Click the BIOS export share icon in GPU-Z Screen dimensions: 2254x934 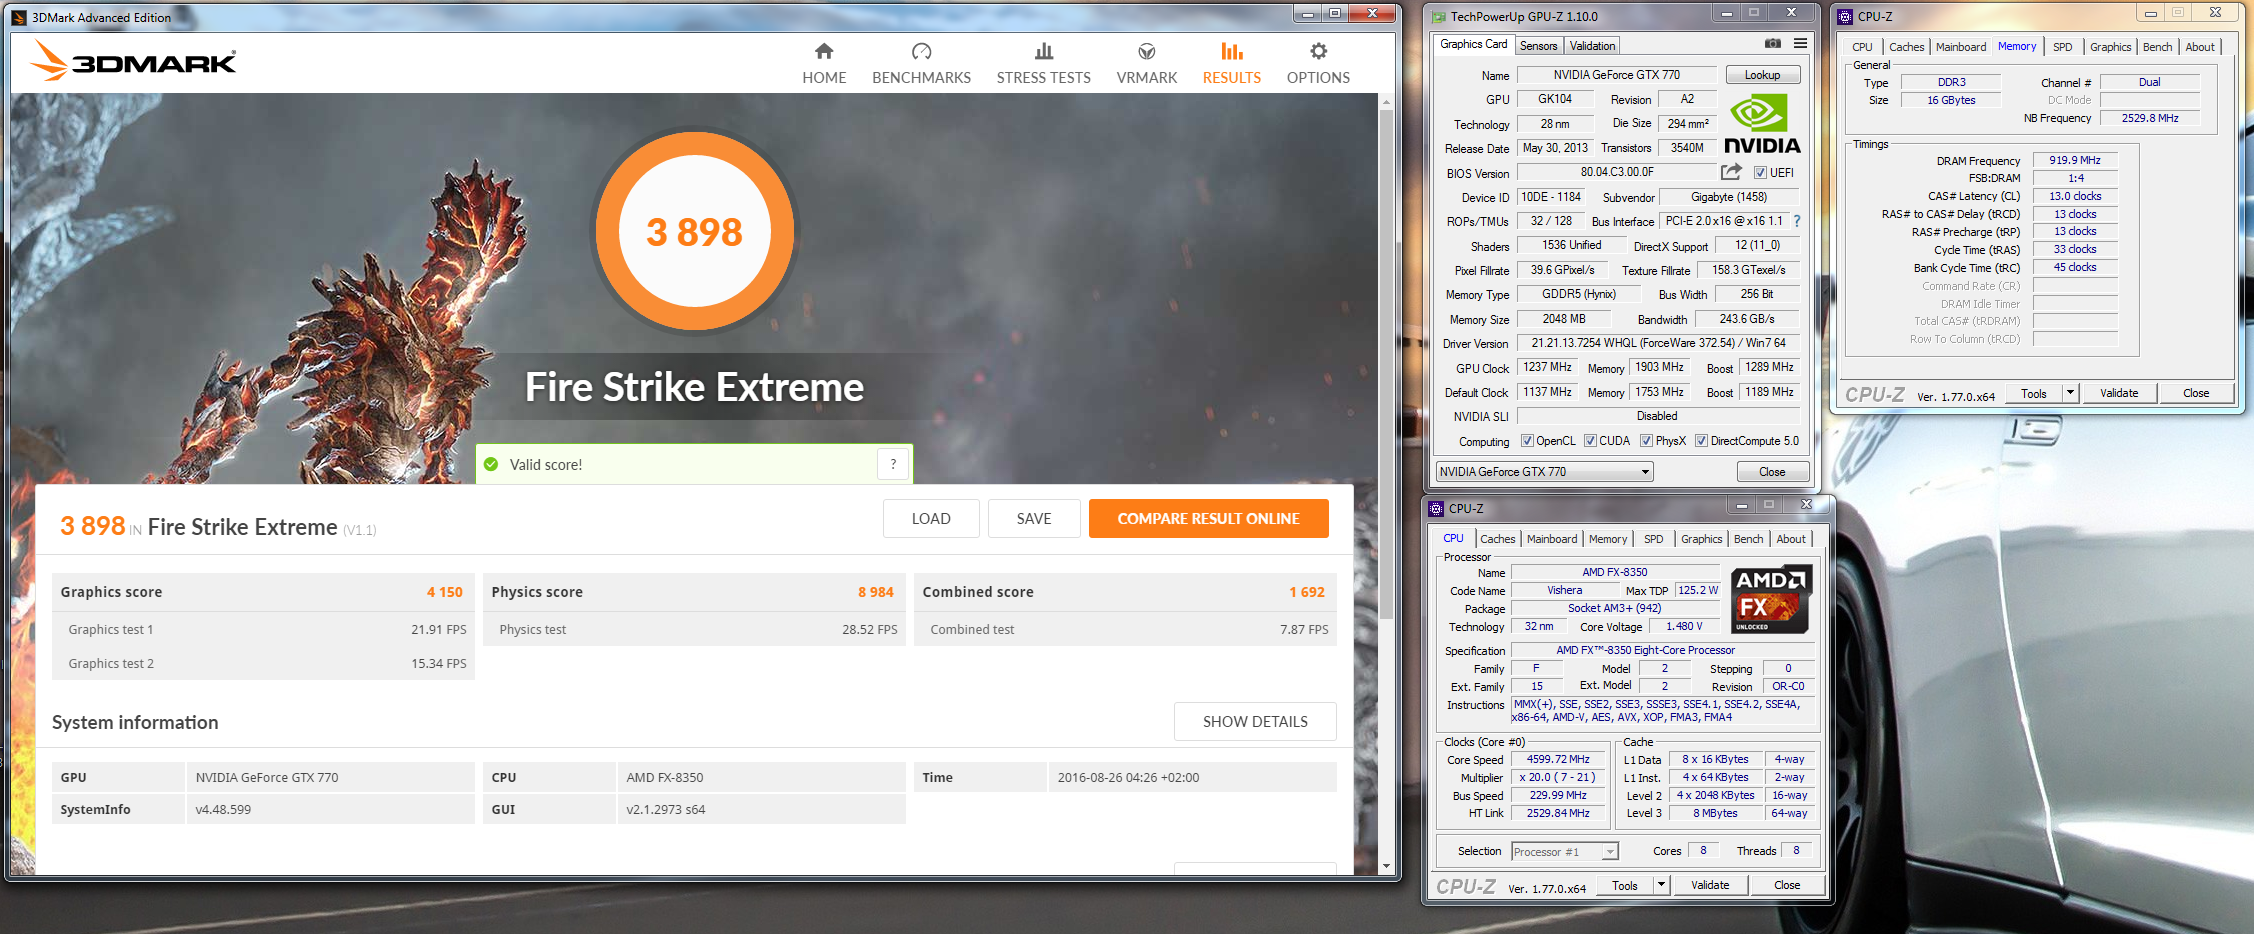pos(1731,172)
